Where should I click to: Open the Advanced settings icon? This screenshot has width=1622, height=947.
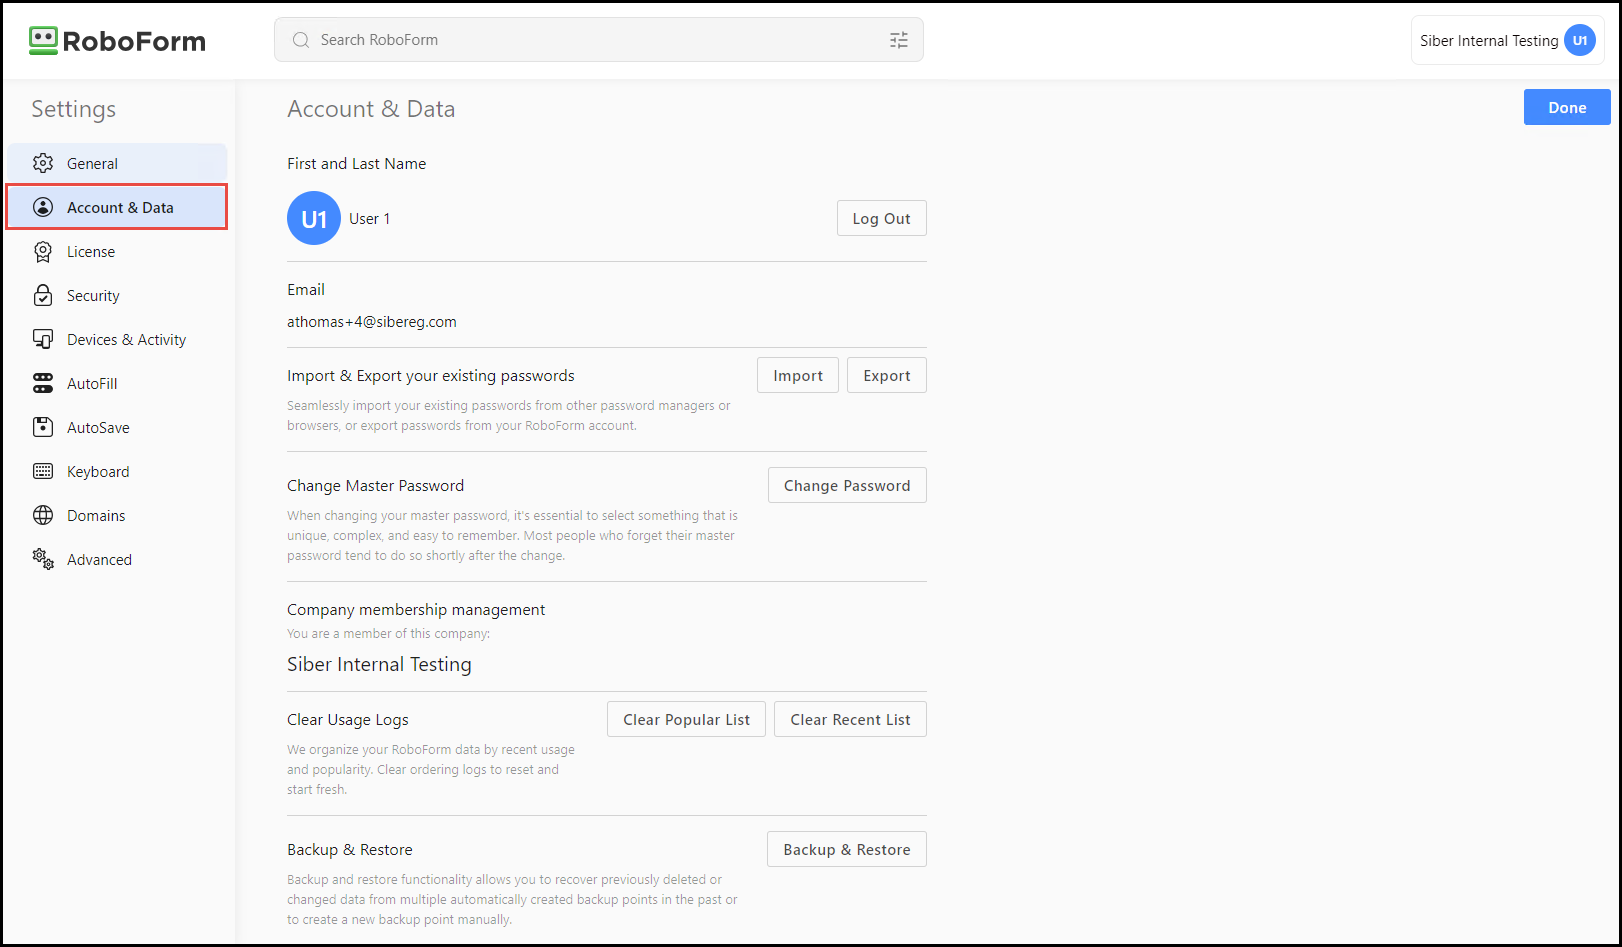[43, 559]
